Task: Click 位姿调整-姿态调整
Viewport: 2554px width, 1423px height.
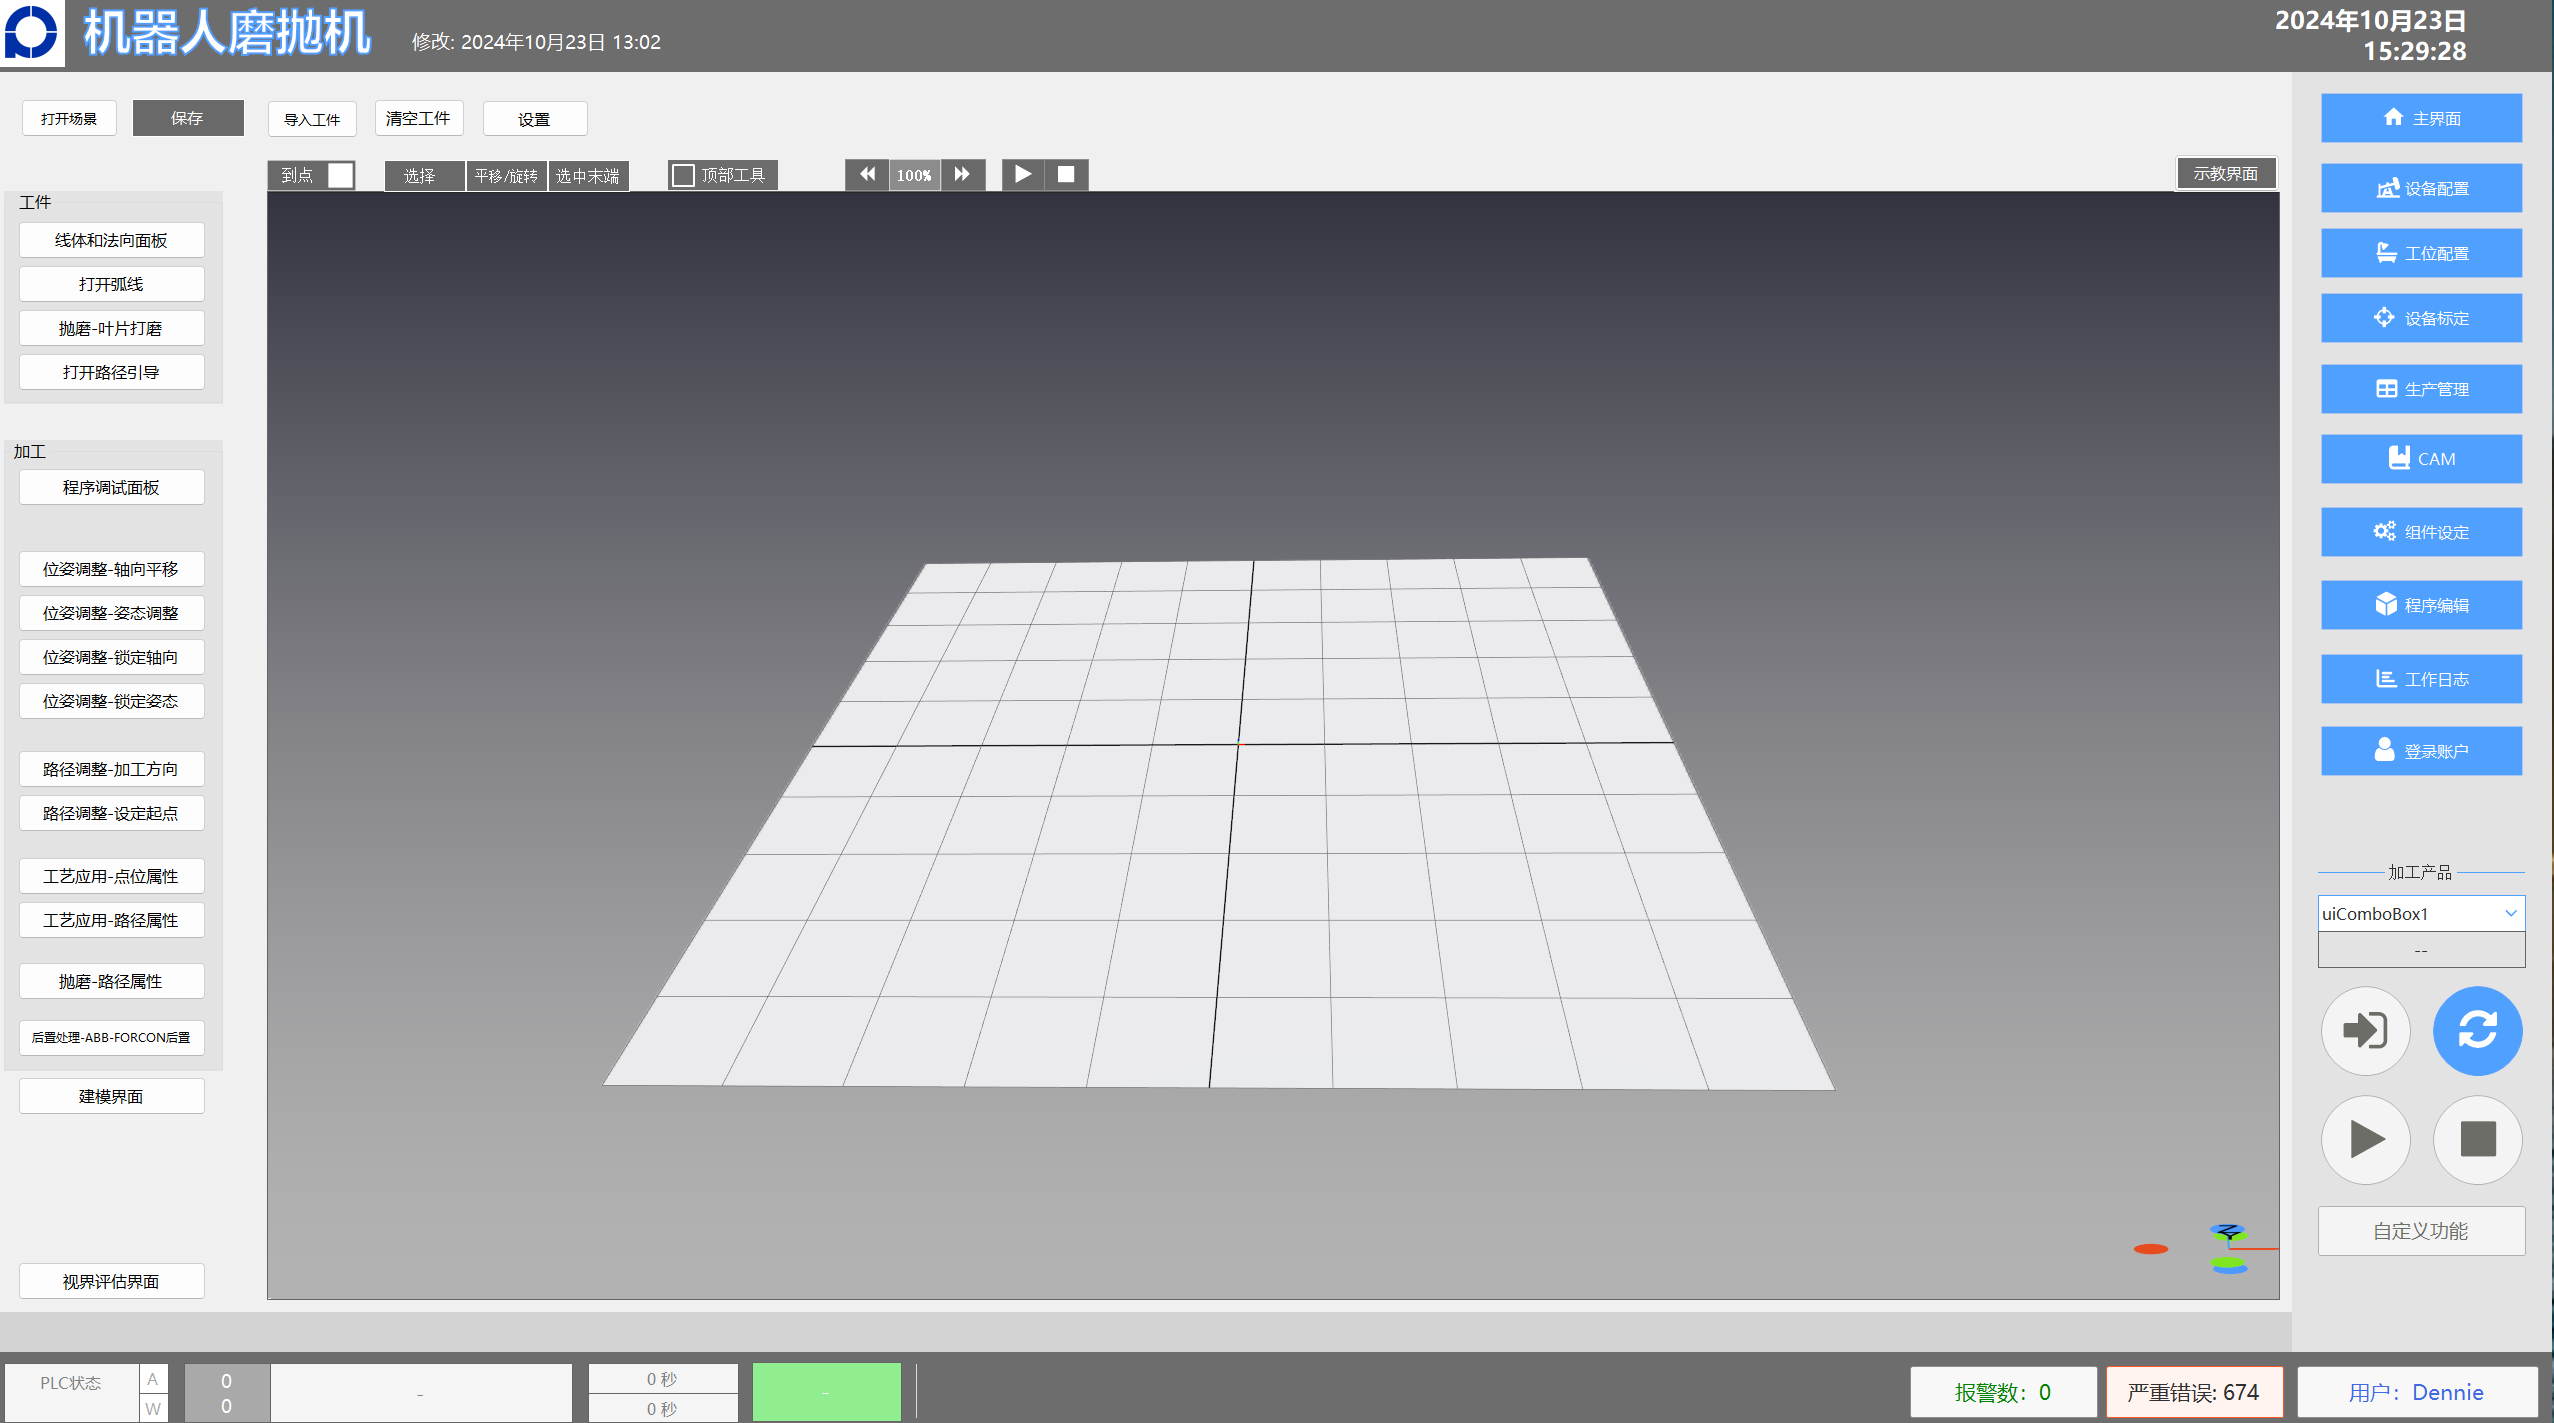Action: [x=111, y=613]
